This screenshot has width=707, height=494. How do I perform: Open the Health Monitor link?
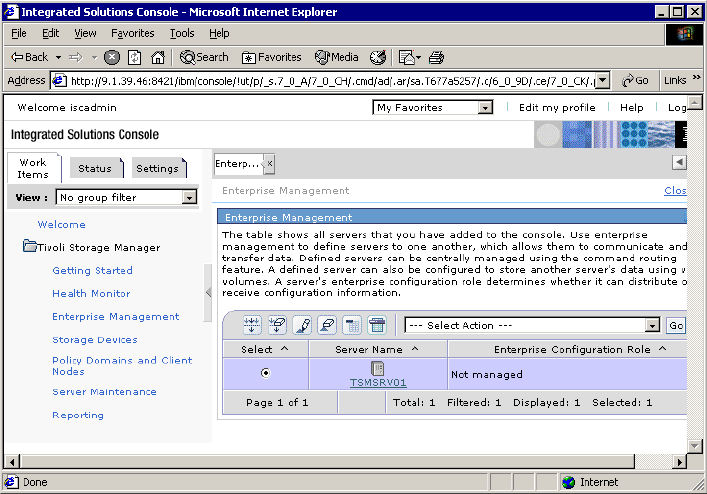tap(91, 293)
